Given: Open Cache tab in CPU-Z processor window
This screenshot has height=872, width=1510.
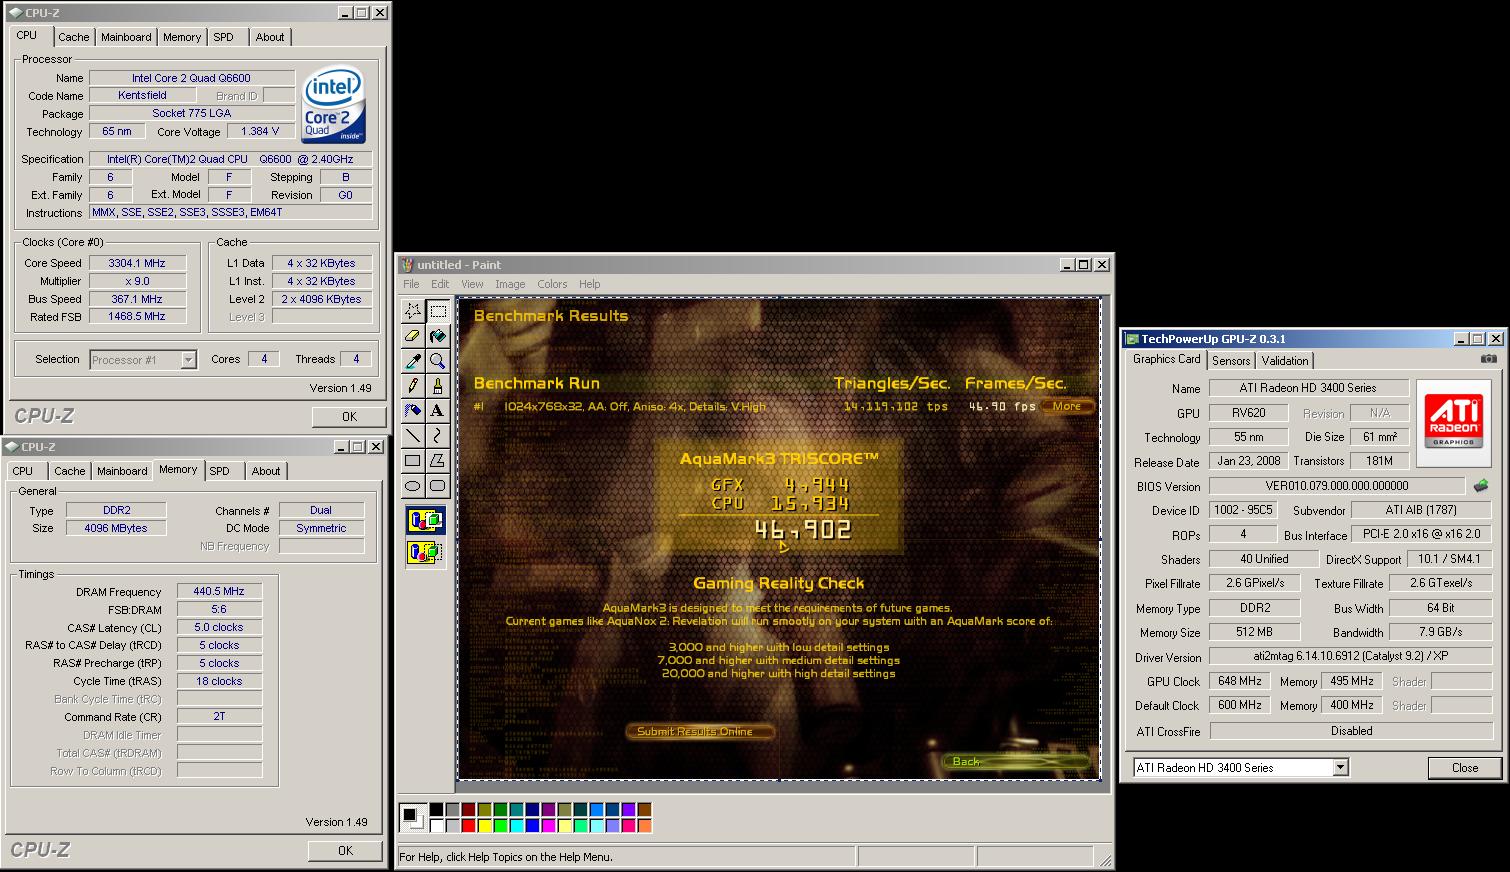Looking at the screenshot, I should pos(73,37).
